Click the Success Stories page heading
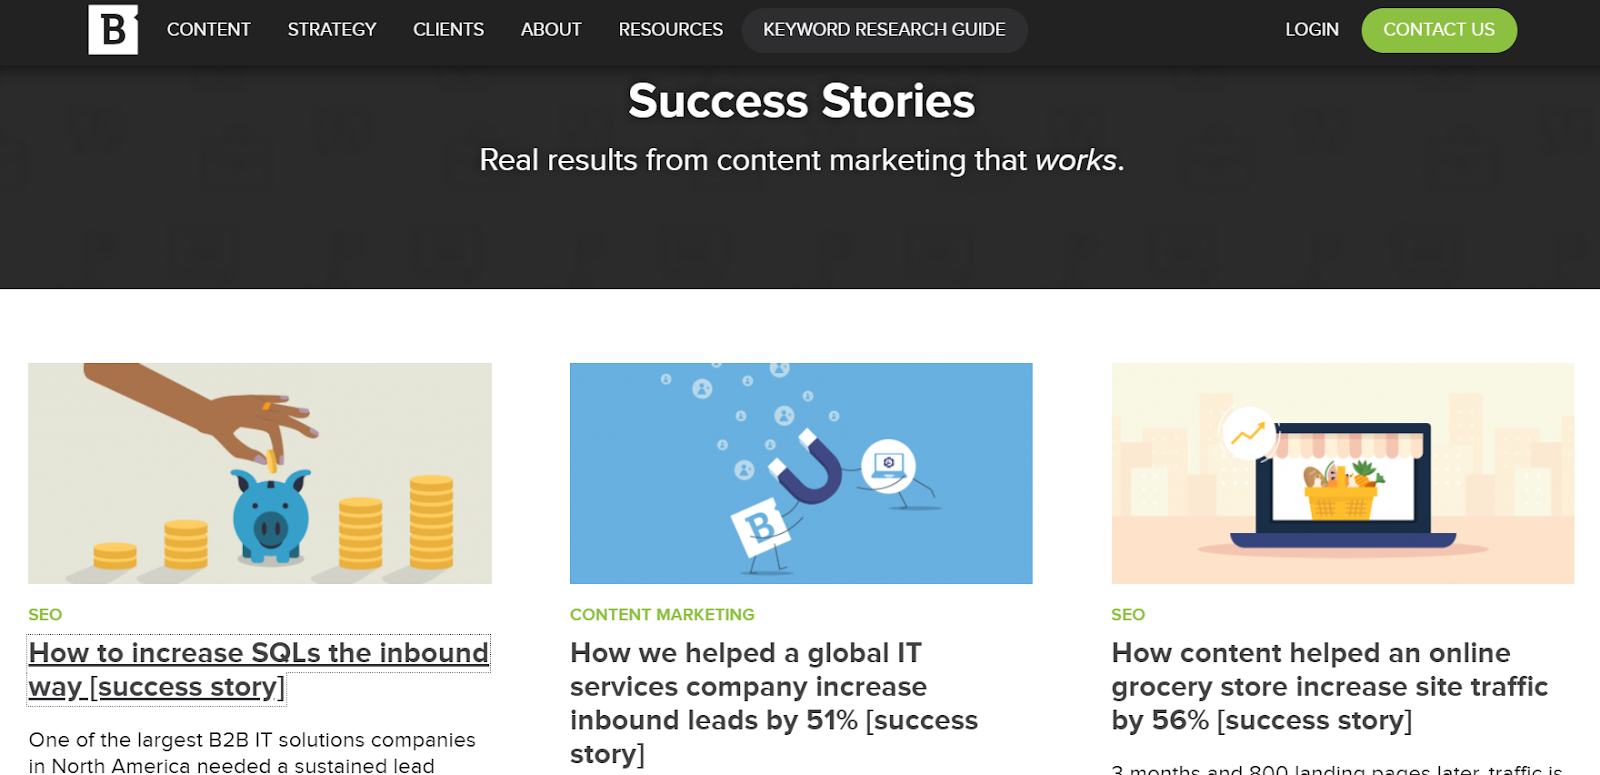The width and height of the screenshot is (1600, 775). pos(801,101)
